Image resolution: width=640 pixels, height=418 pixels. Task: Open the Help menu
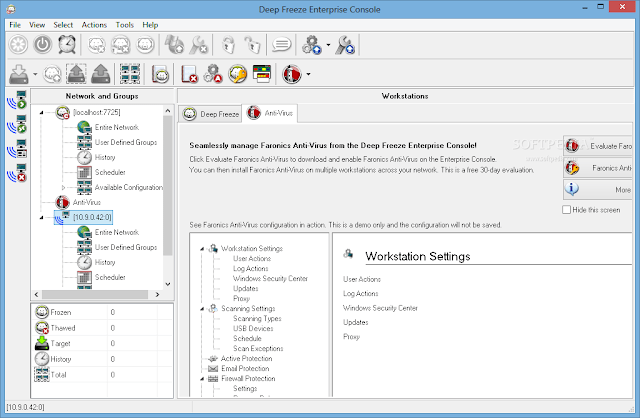tap(150, 25)
